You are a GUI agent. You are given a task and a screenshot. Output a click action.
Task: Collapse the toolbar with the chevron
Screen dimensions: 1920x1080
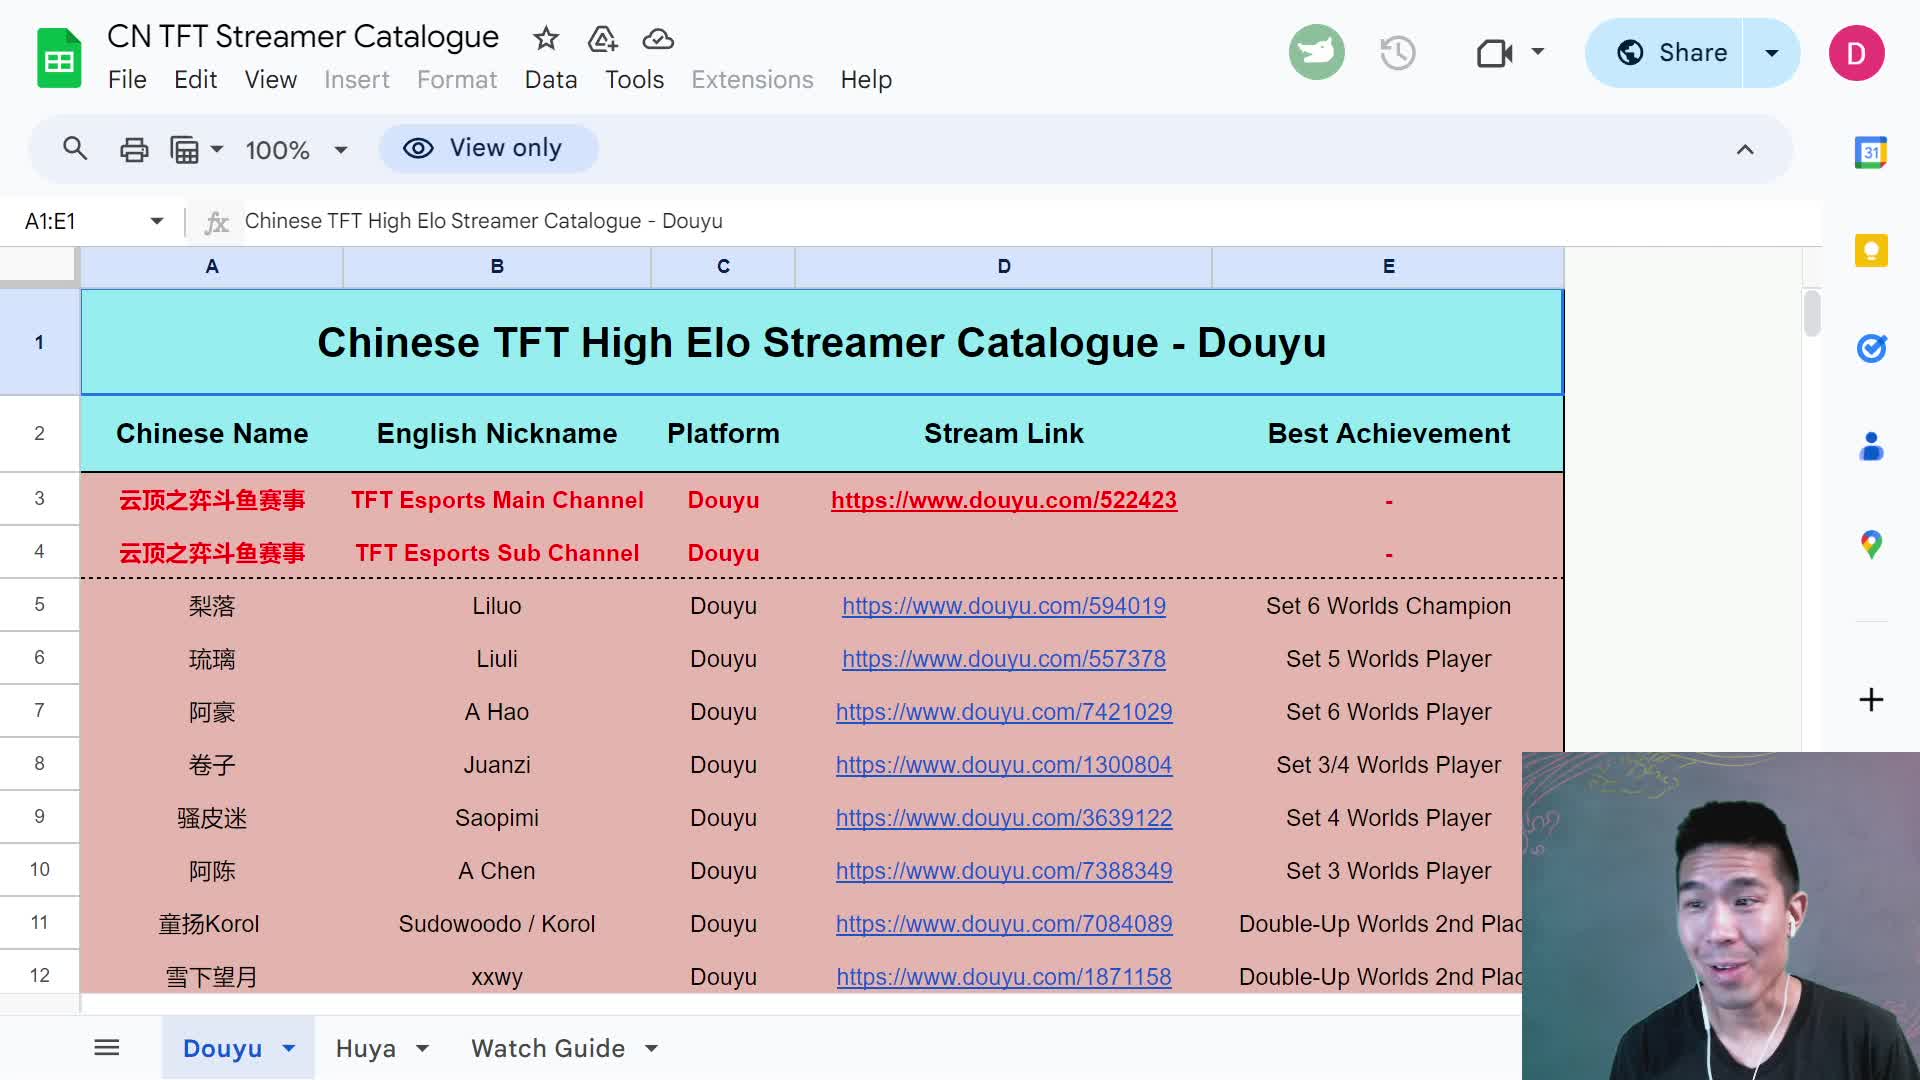pyautogui.click(x=1744, y=150)
